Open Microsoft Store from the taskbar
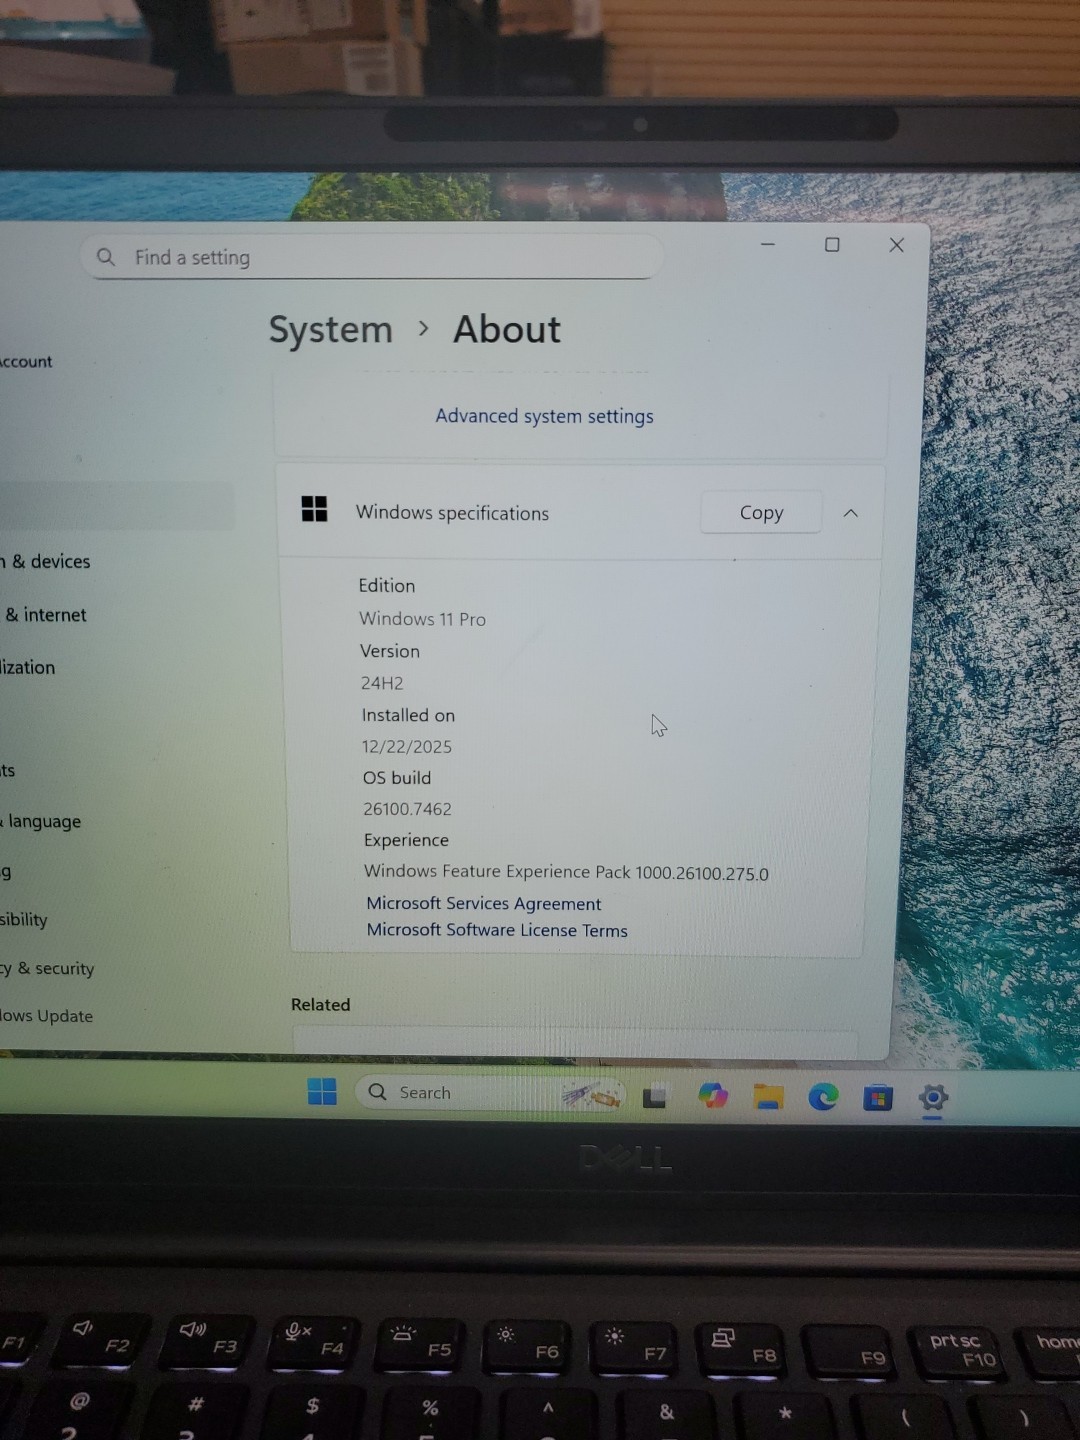The height and width of the screenshot is (1440, 1080). point(877,1098)
